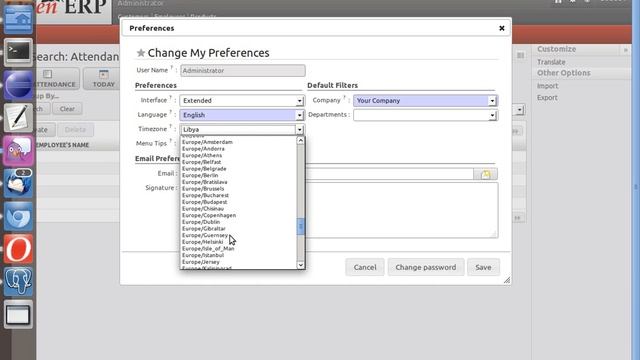640x360 pixels.
Task: Click the Cancel button
Action: pyautogui.click(x=365, y=267)
